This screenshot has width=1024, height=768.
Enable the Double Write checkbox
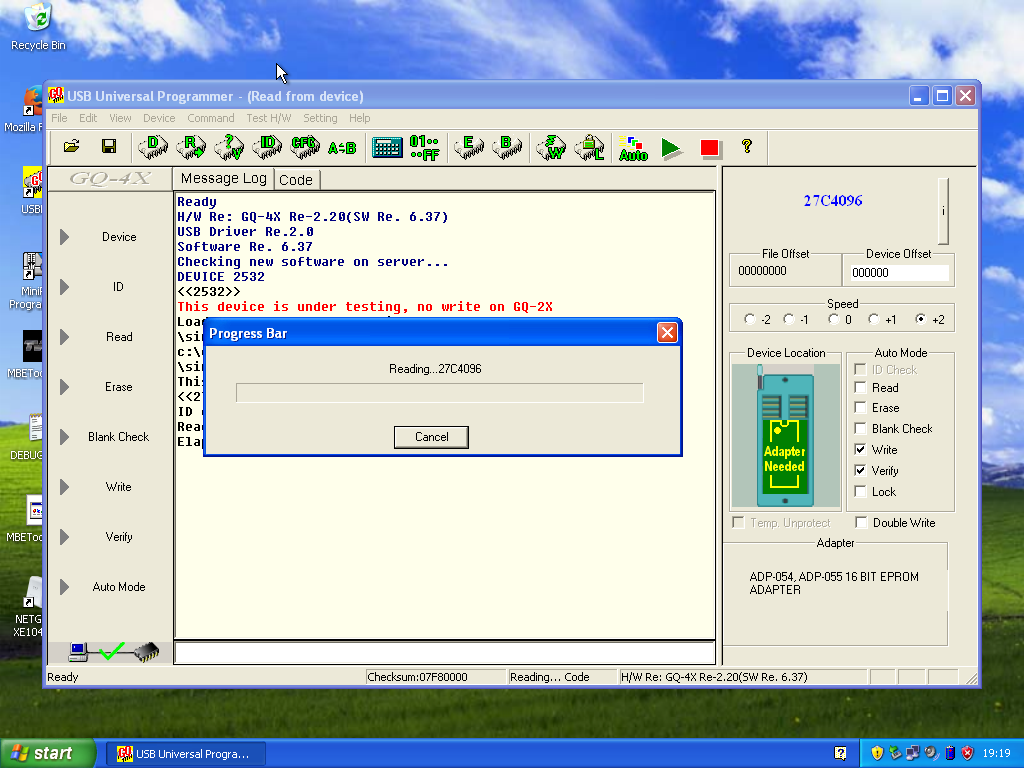pyautogui.click(x=860, y=523)
